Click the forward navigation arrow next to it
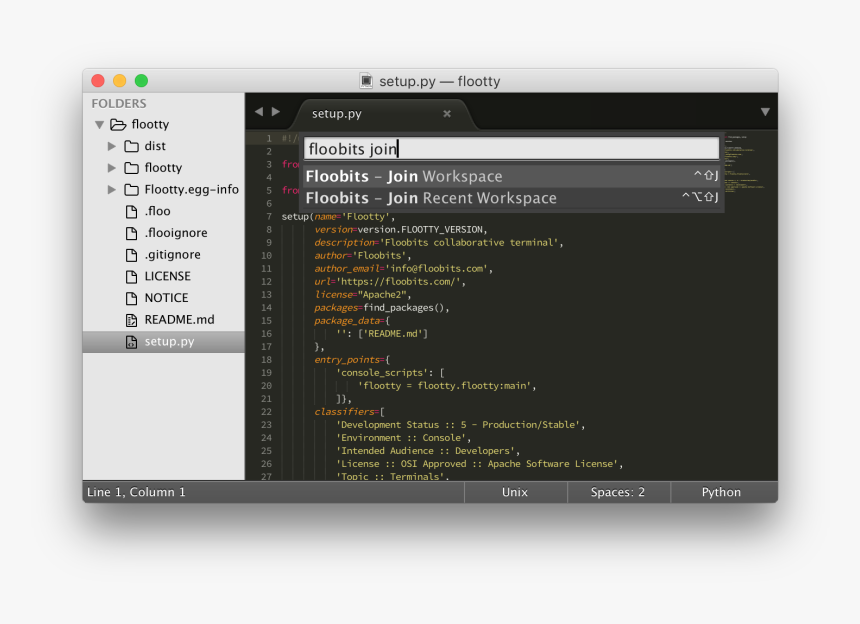 point(274,112)
